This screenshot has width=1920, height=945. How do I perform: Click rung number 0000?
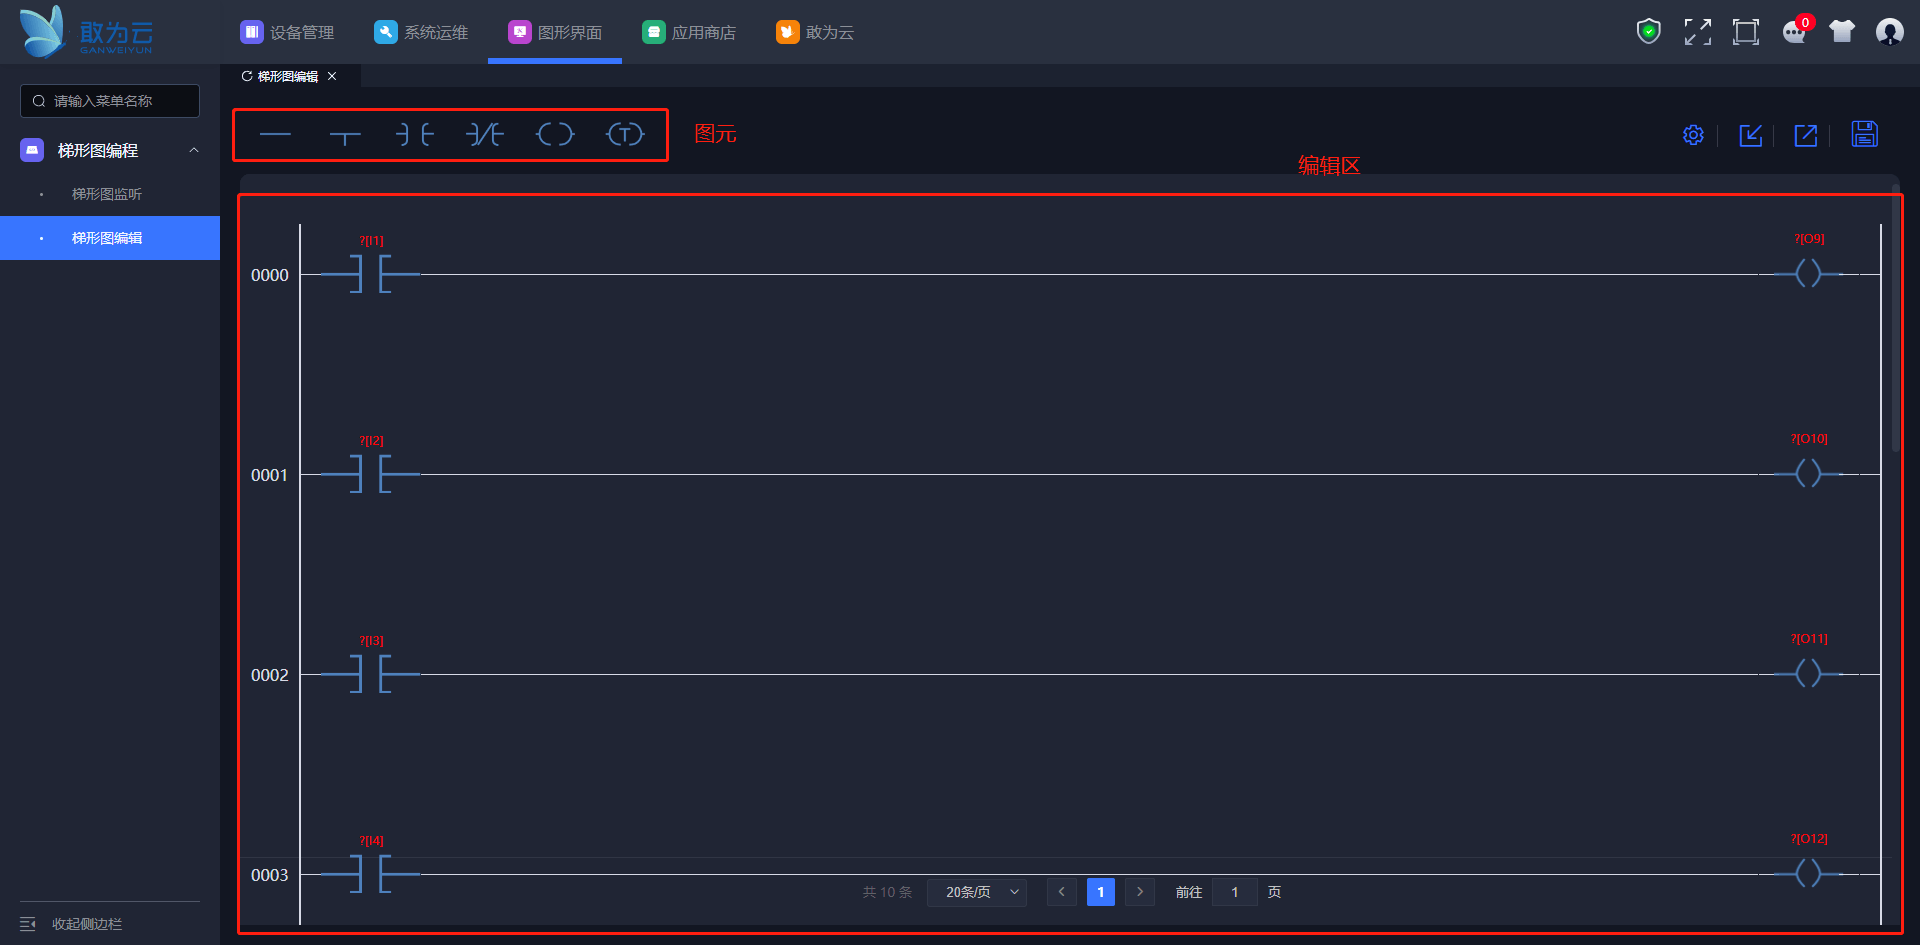[x=270, y=275]
